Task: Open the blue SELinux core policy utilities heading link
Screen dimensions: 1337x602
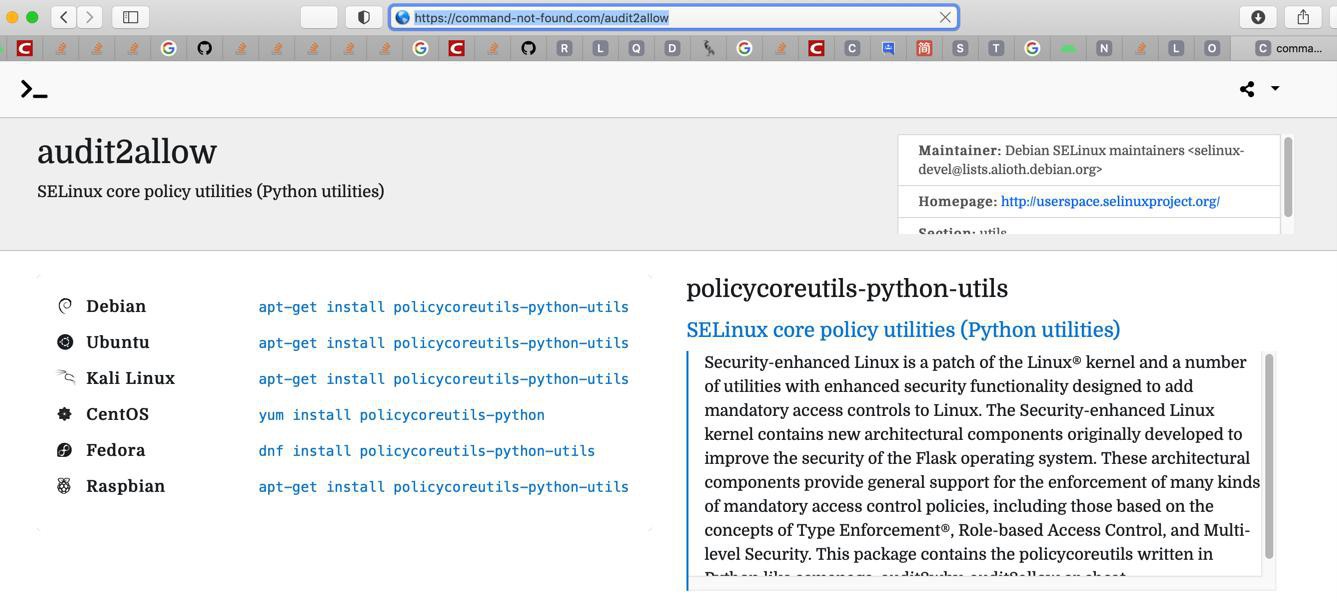Action: pyautogui.click(x=903, y=330)
